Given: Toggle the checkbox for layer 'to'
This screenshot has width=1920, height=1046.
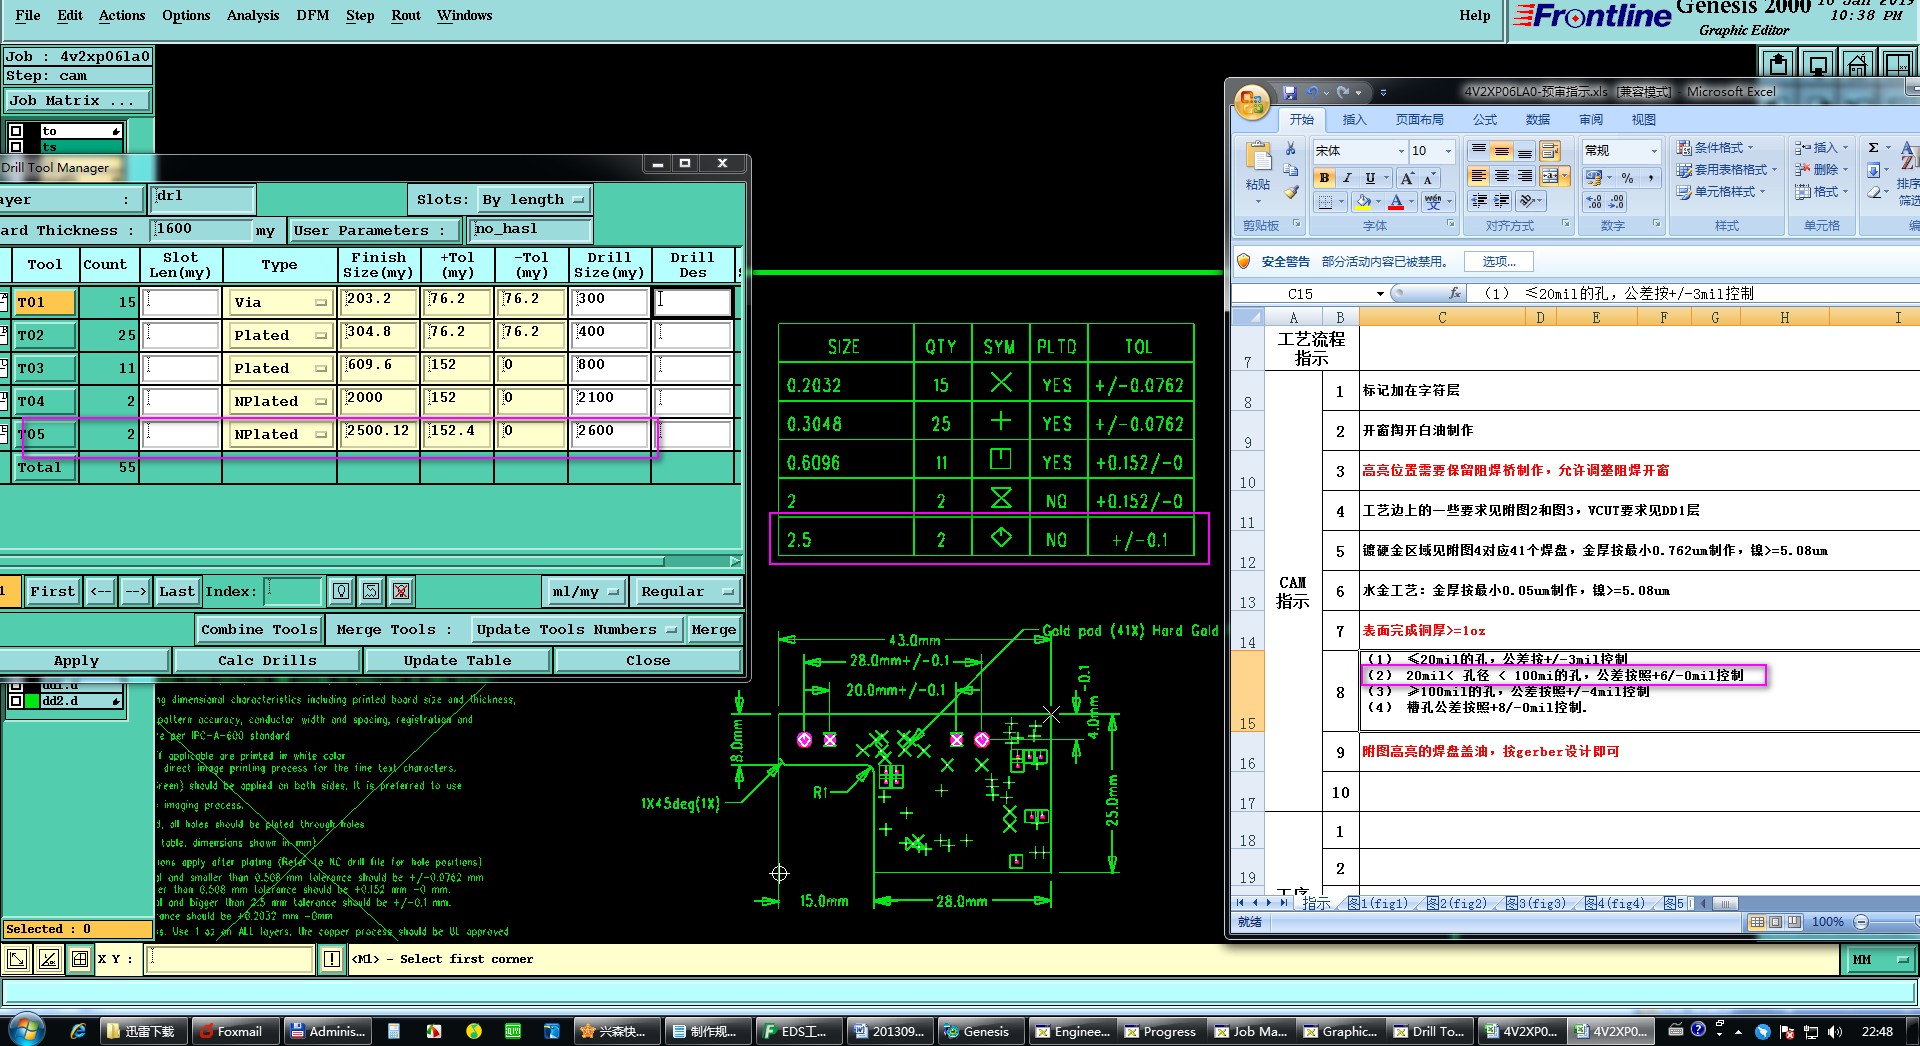Looking at the screenshot, I should [x=16, y=131].
